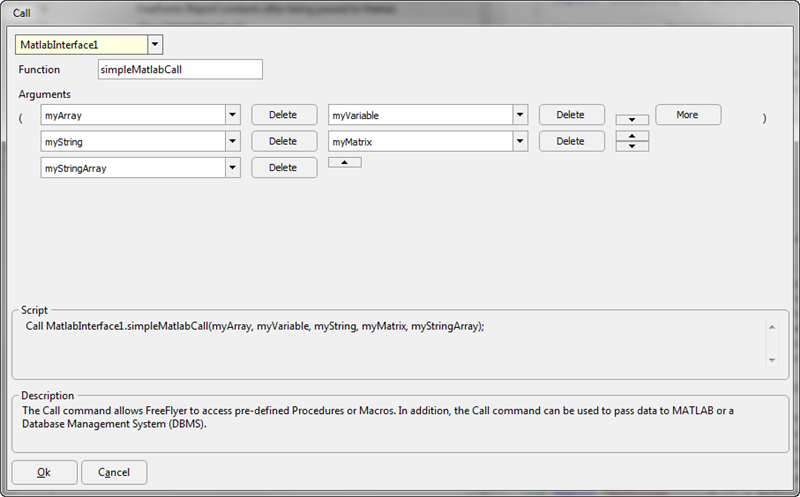Cancel the Call dialog
This screenshot has width=800, height=497.
114,473
